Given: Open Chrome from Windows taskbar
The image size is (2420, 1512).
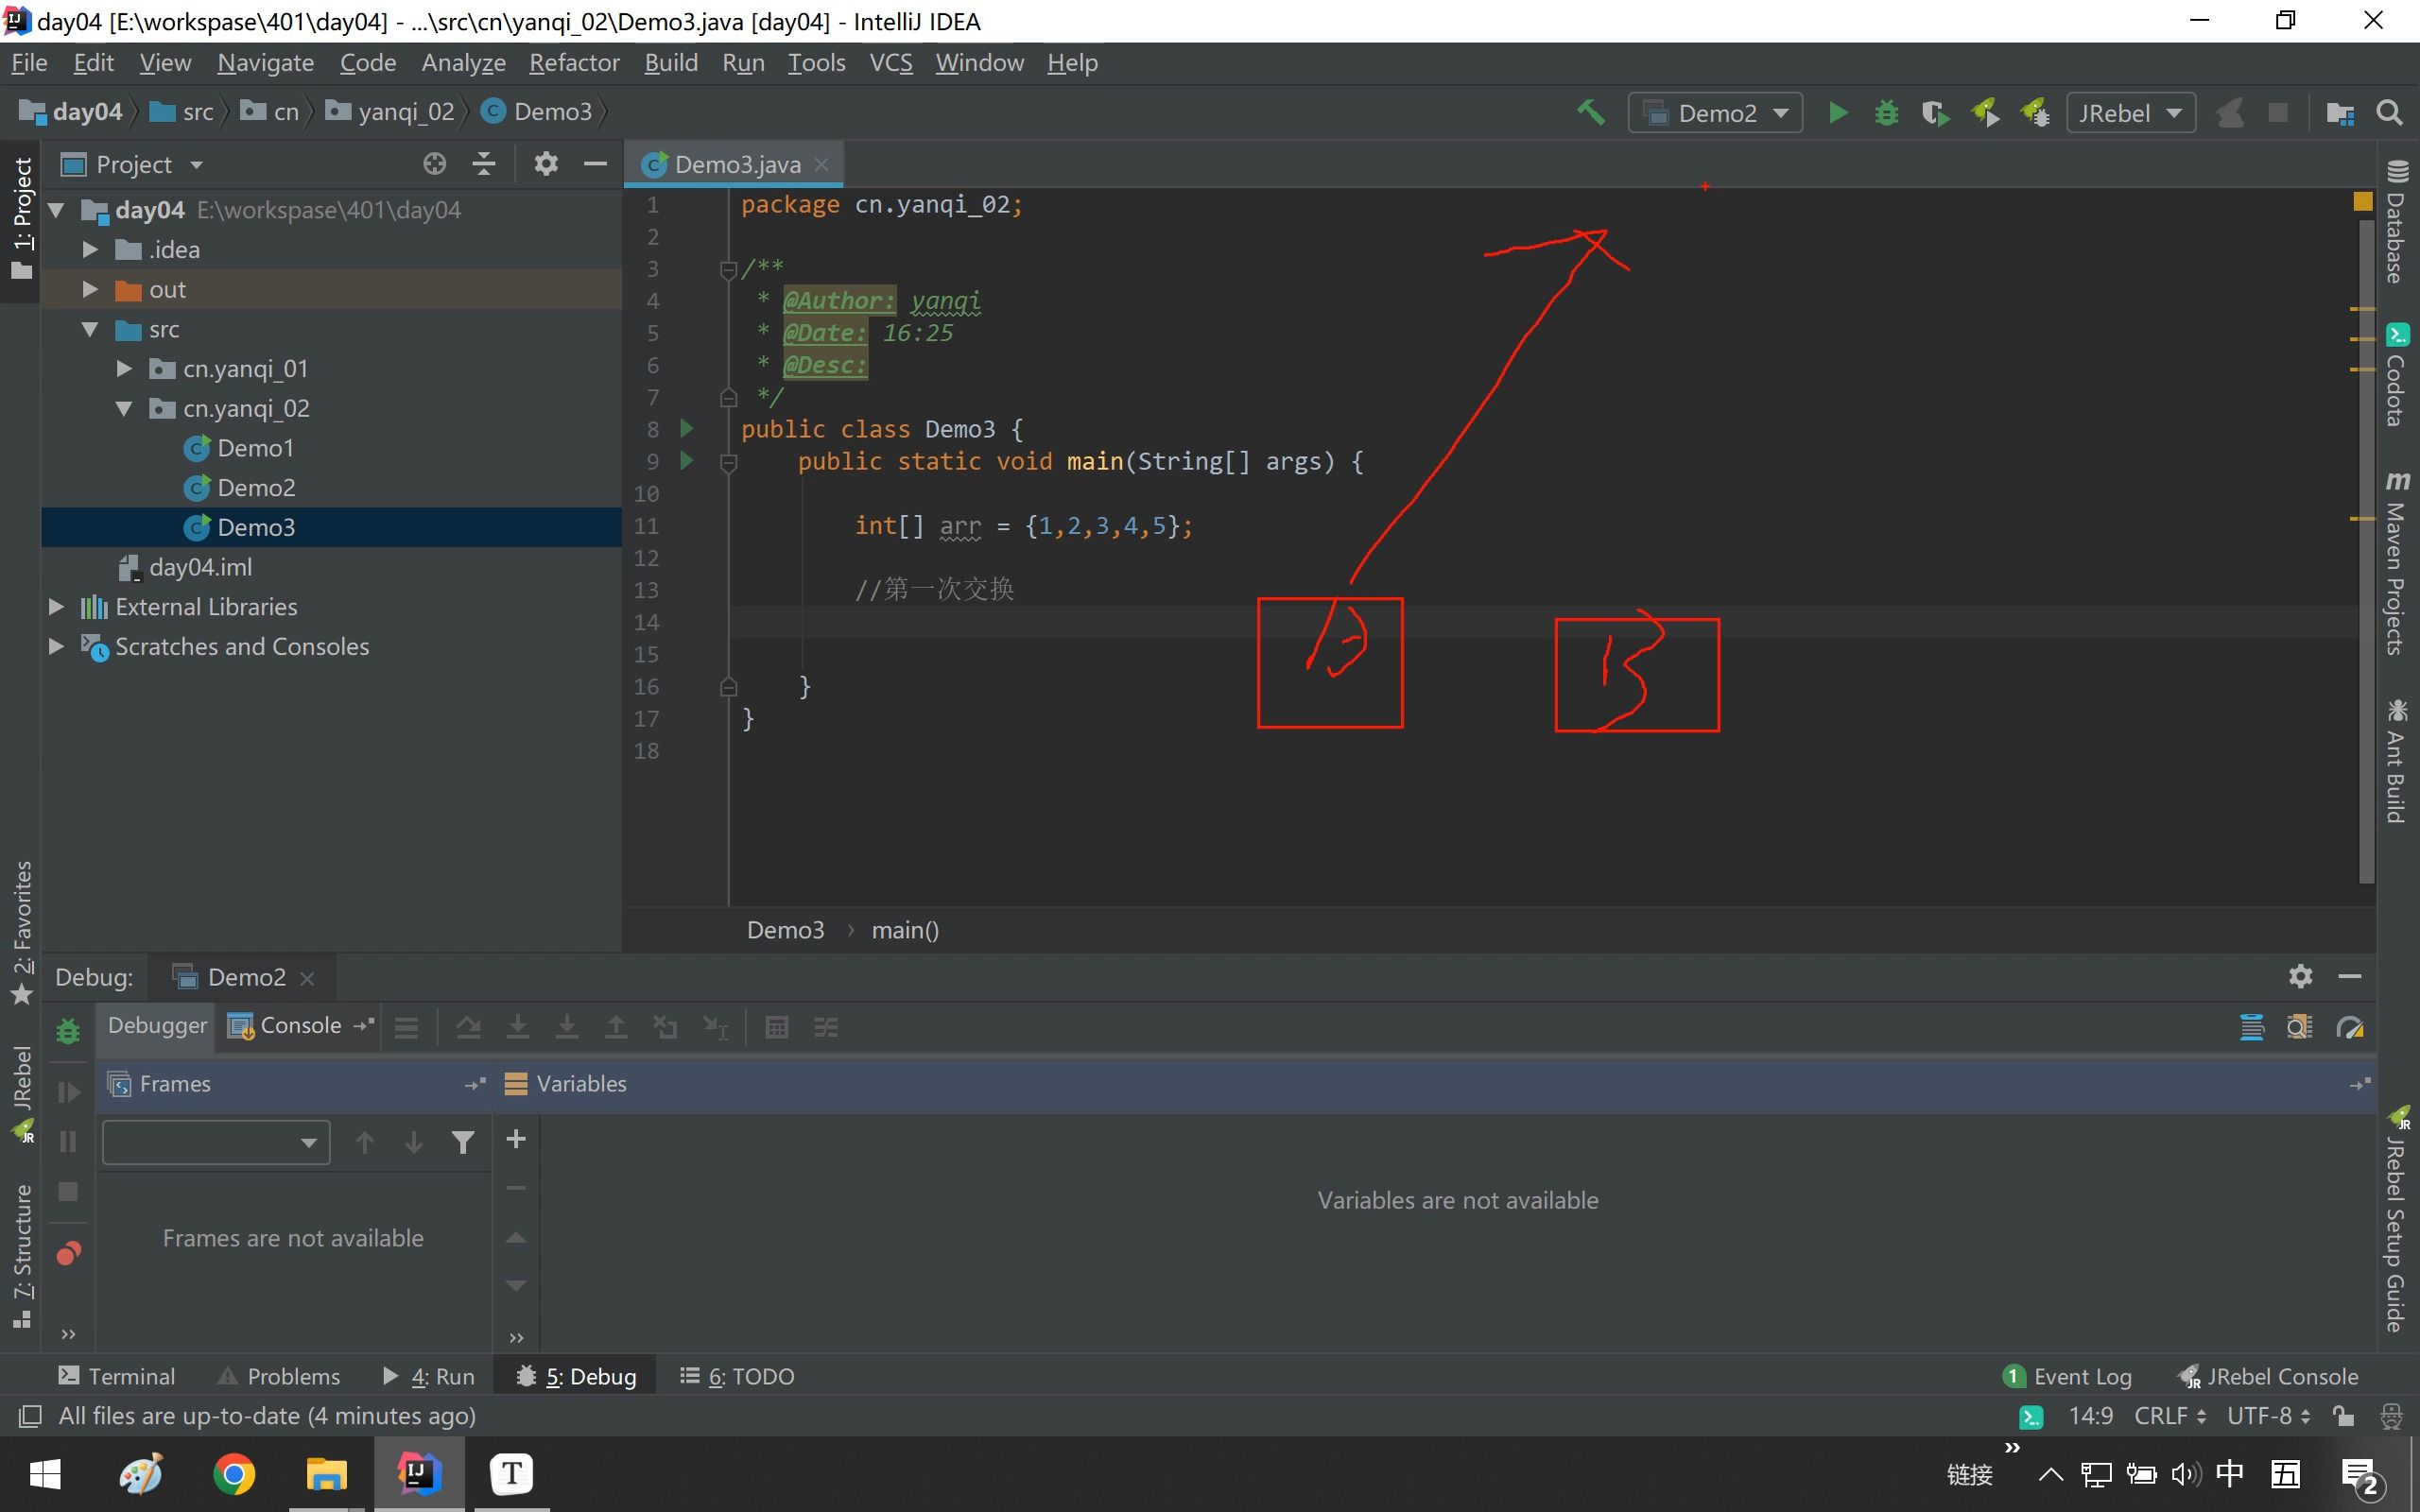Looking at the screenshot, I should pos(234,1474).
